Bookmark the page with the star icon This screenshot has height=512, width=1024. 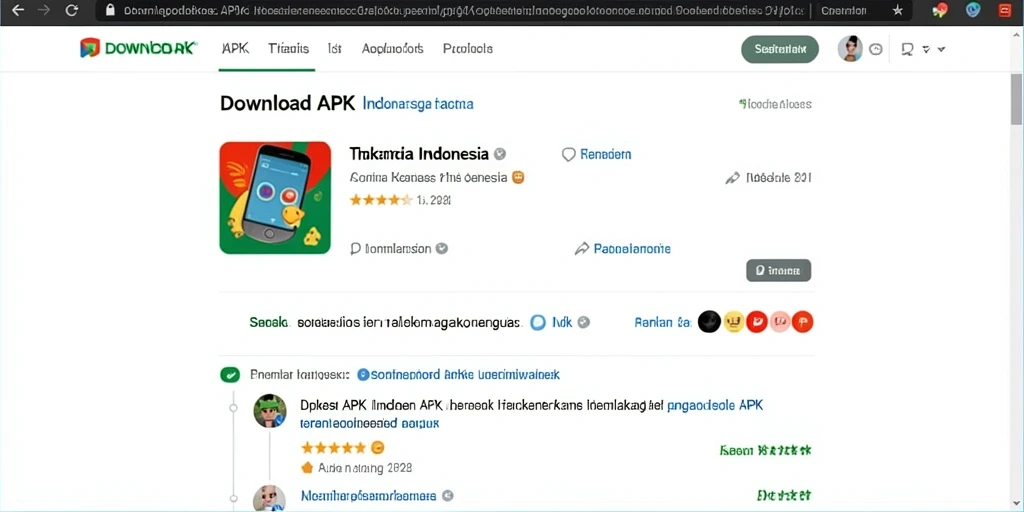pos(897,10)
